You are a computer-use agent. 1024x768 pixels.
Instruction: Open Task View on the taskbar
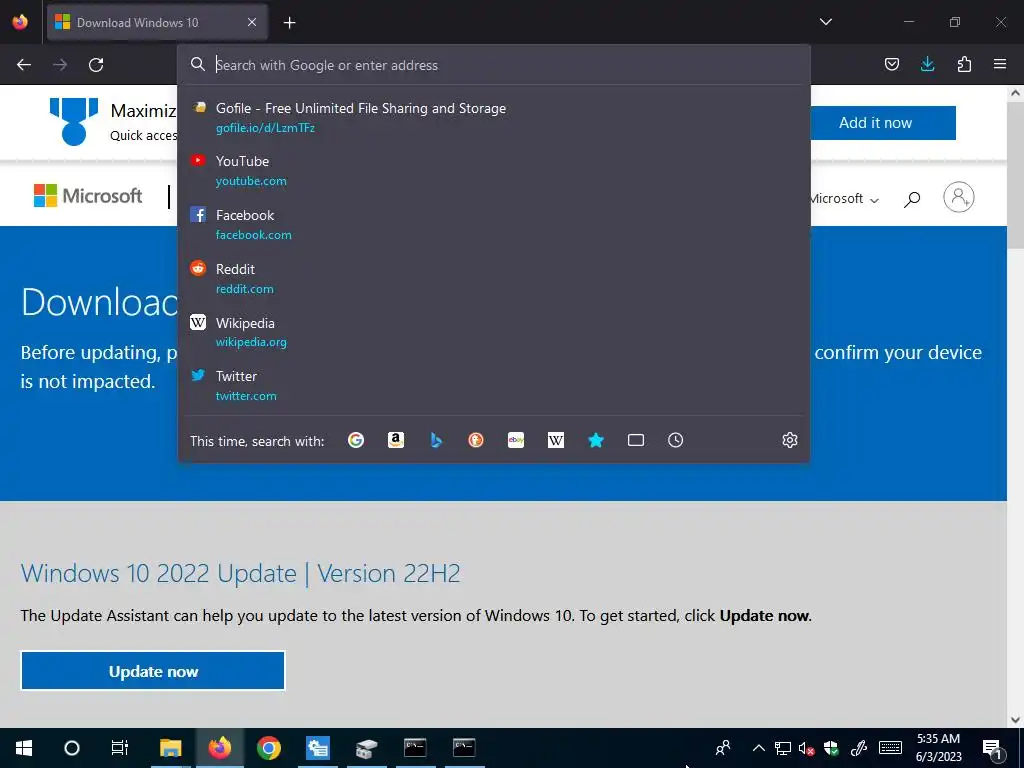click(x=120, y=748)
